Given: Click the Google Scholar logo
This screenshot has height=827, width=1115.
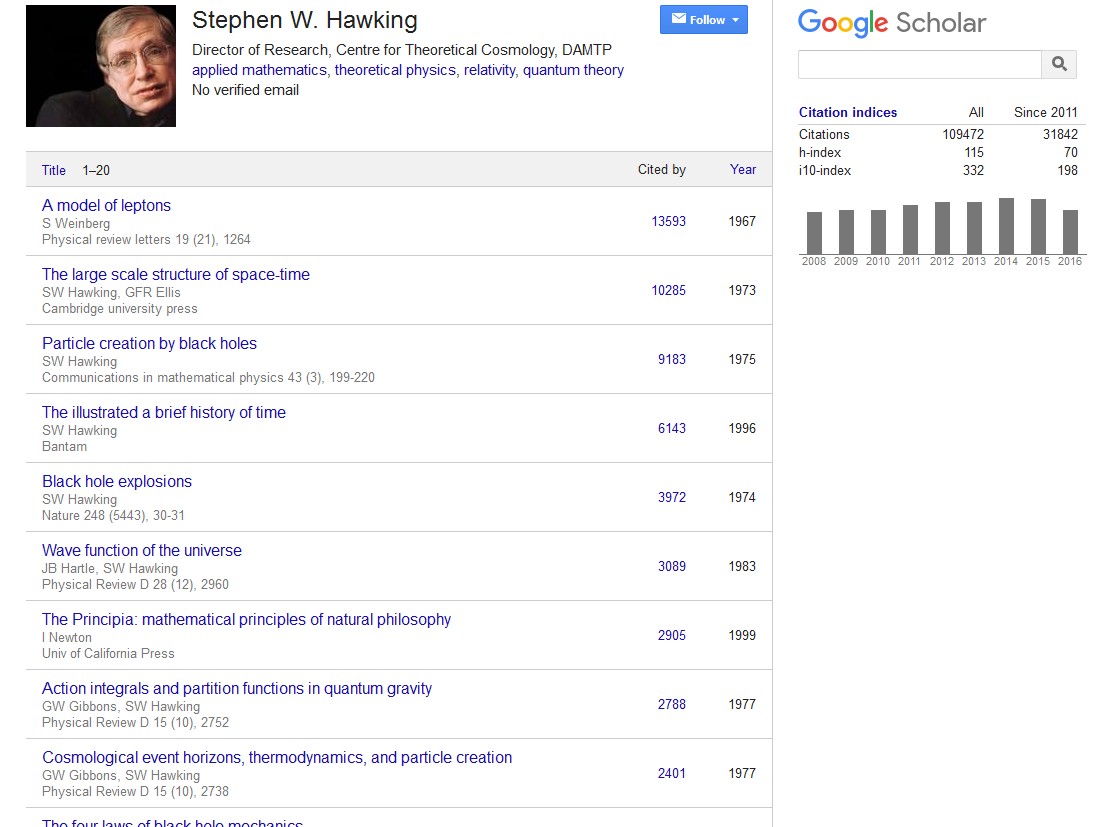Looking at the screenshot, I should [x=892, y=23].
